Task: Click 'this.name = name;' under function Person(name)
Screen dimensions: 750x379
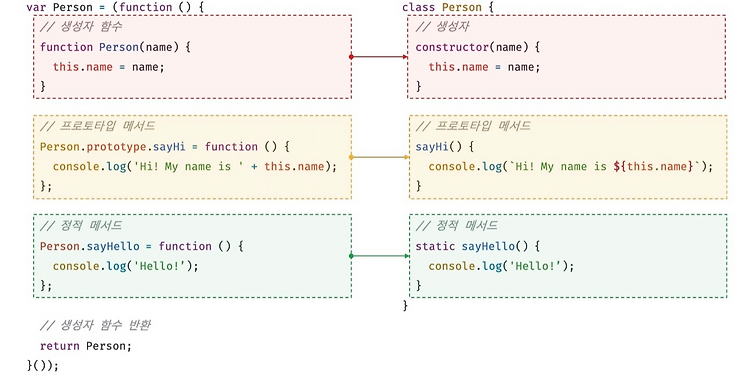Action: (x=109, y=67)
